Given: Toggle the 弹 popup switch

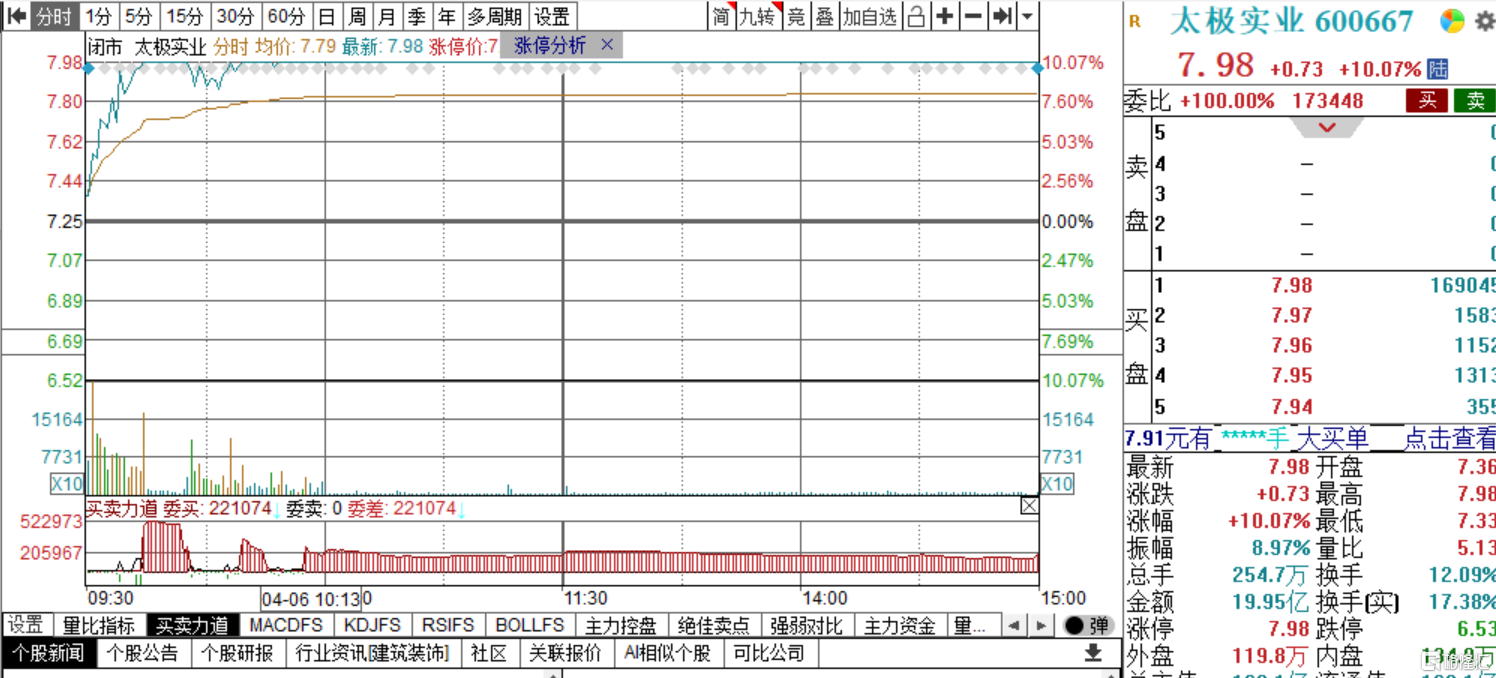Looking at the screenshot, I should pos(1088,626).
